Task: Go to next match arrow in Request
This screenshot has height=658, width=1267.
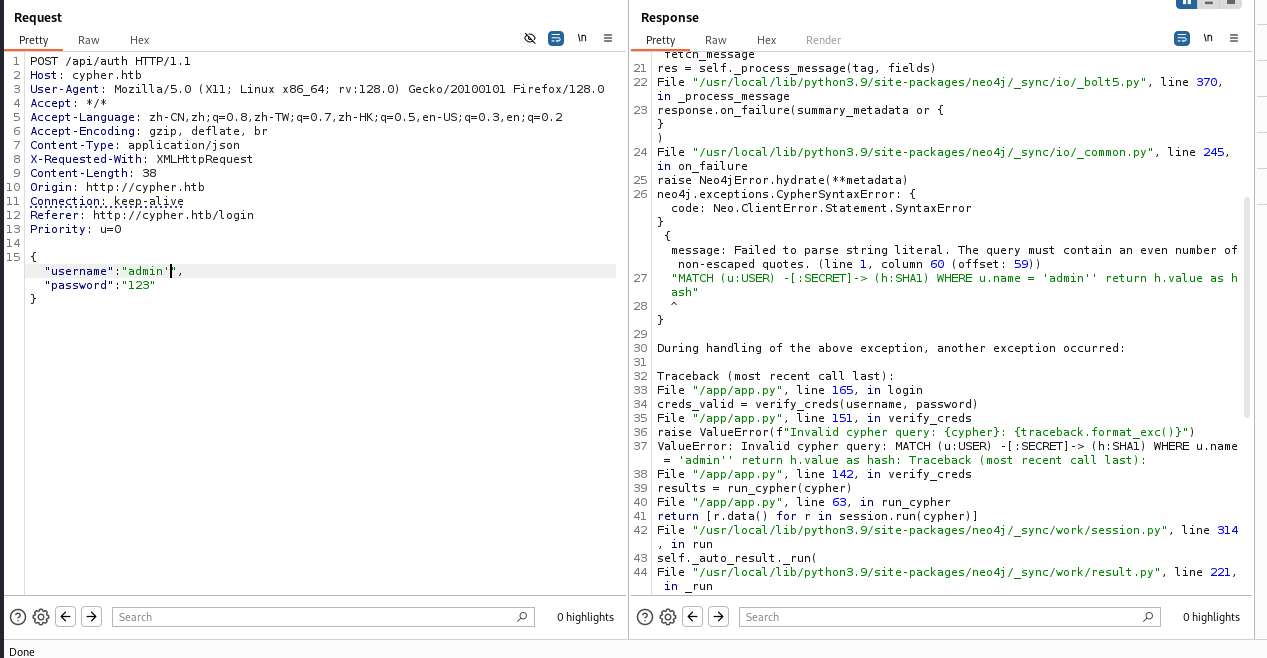Action: (x=91, y=617)
